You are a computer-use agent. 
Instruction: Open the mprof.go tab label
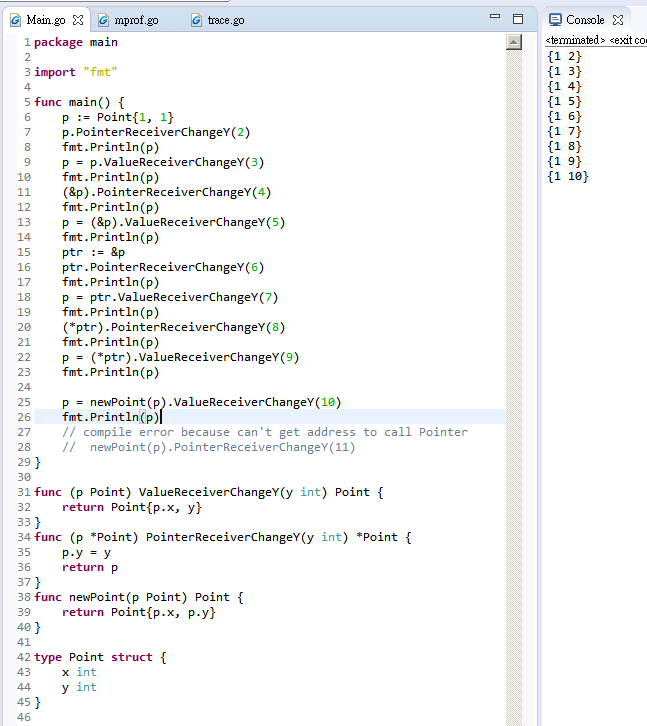[x=136, y=20]
